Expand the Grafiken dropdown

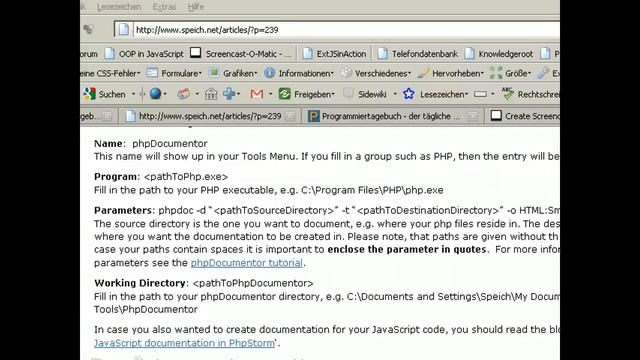pos(256,73)
